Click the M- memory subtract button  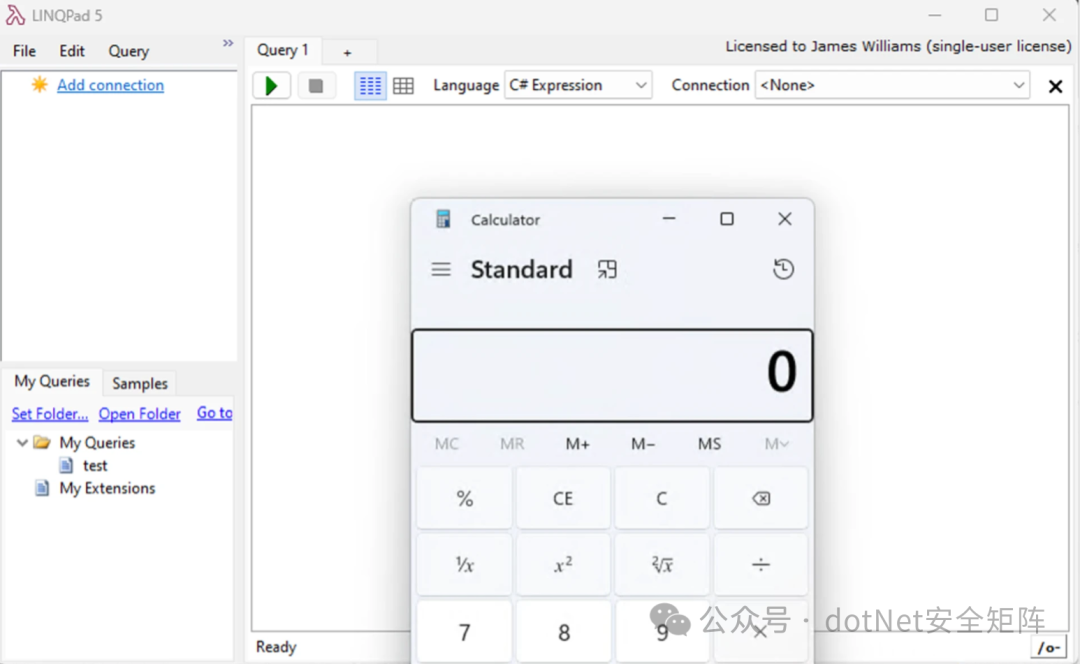[643, 444]
